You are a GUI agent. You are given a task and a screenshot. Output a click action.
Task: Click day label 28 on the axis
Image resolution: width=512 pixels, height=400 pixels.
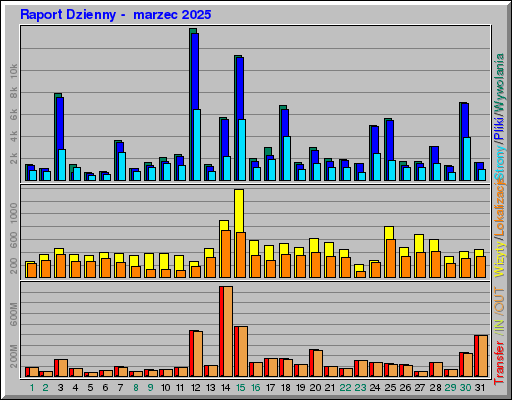[x=435, y=388]
